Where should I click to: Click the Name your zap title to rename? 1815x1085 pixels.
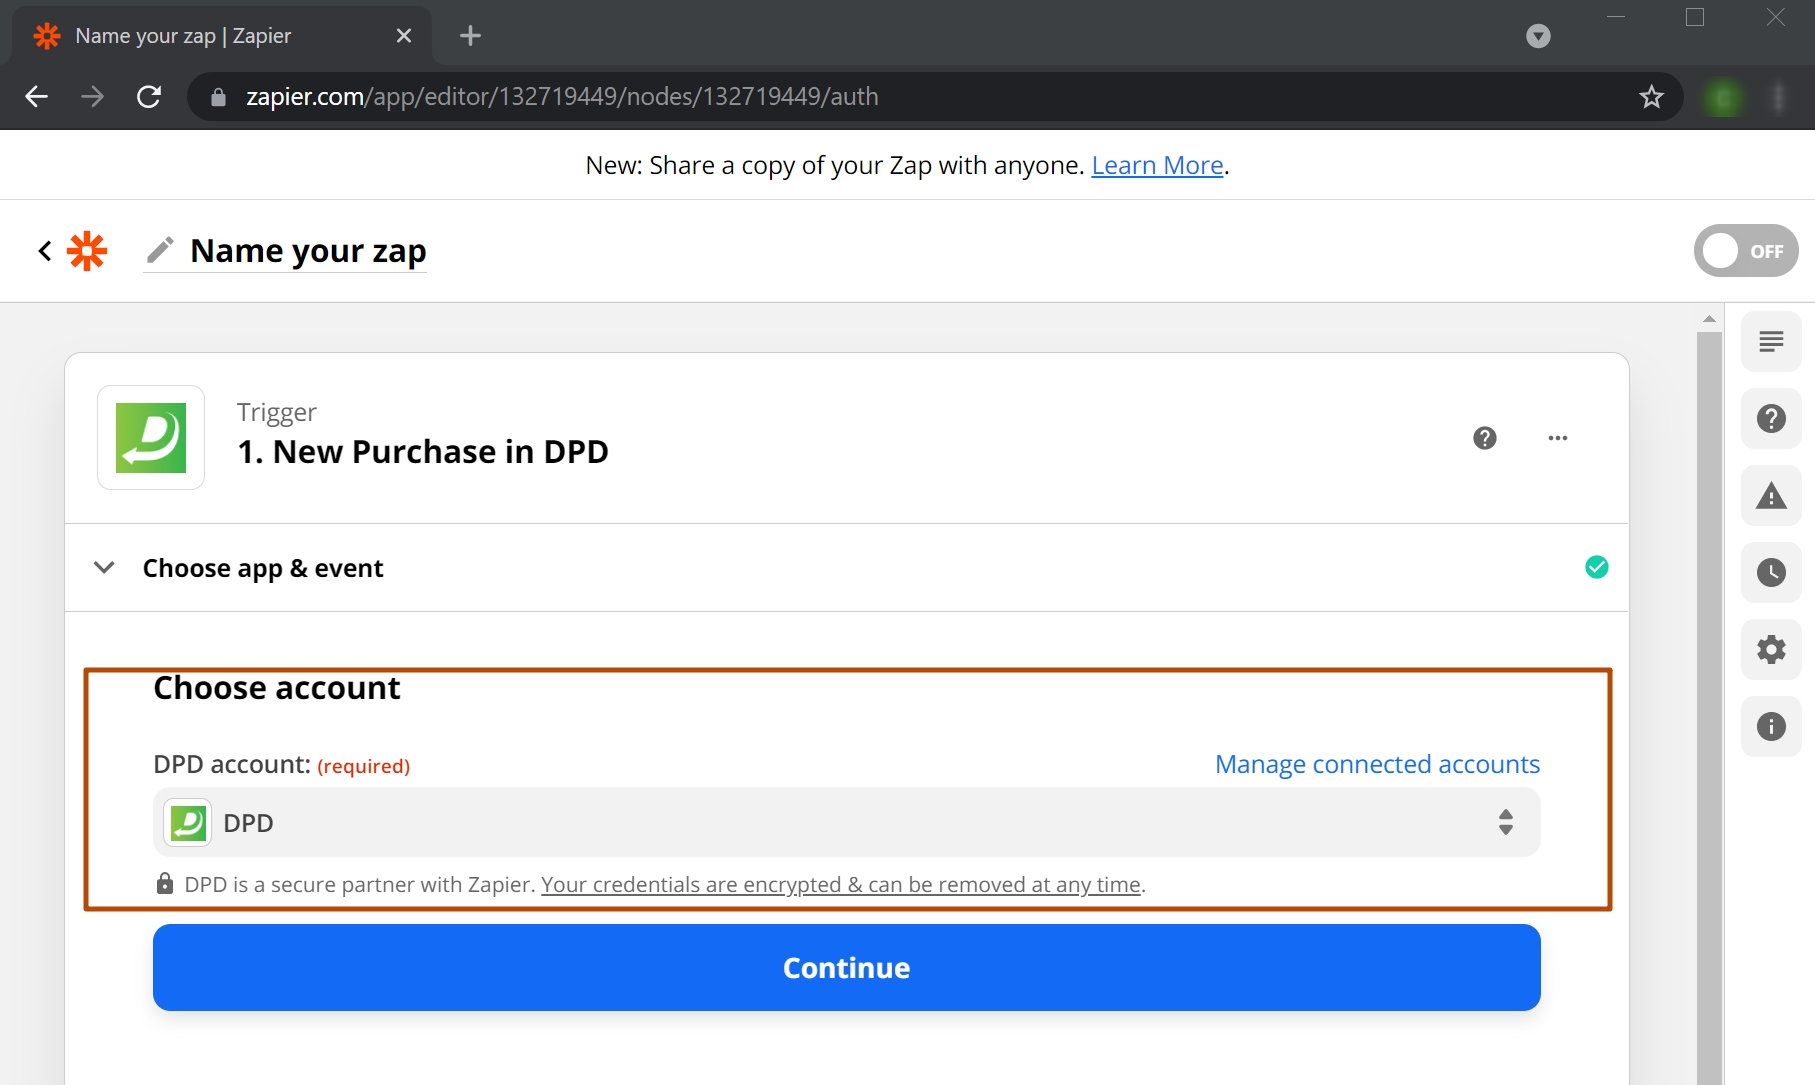308,251
